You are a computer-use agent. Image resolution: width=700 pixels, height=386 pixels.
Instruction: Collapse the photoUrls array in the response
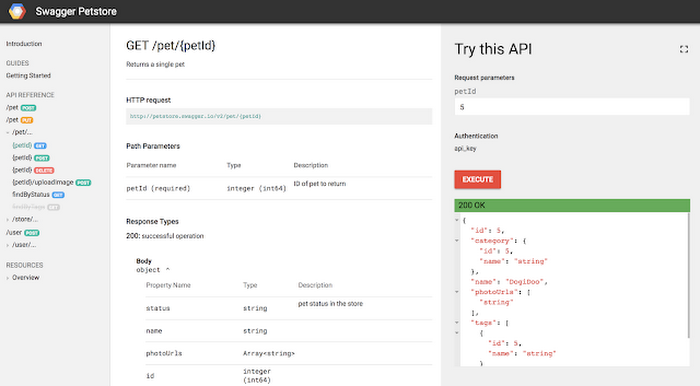(x=457, y=292)
